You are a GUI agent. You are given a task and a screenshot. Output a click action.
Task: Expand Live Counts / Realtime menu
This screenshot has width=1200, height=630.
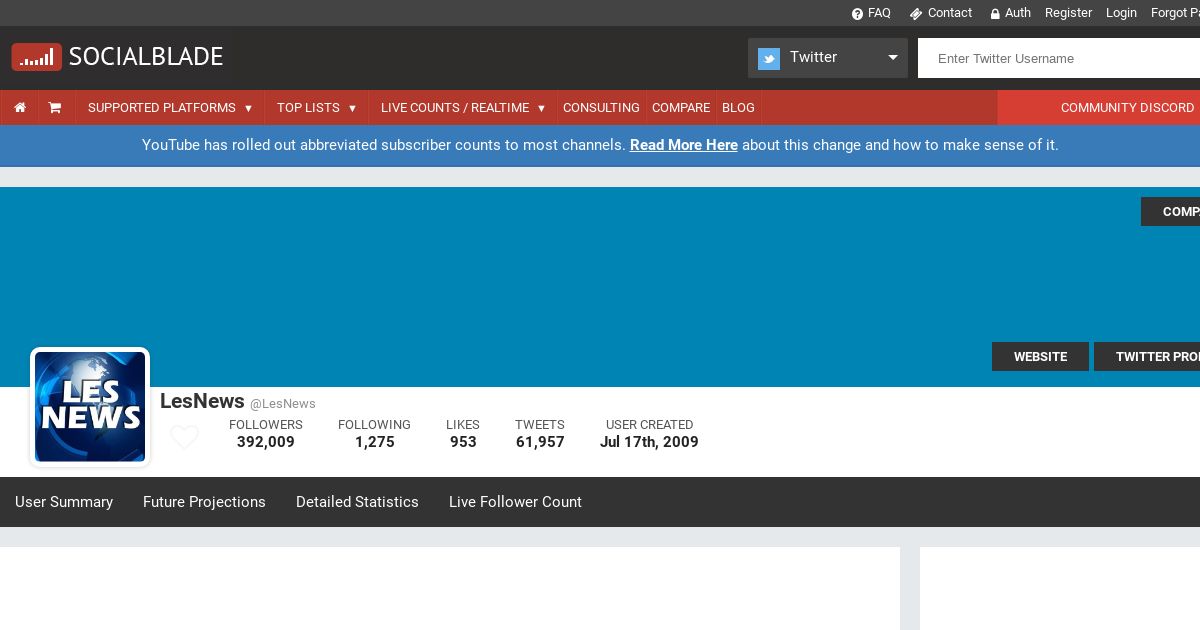pyautogui.click(x=463, y=108)
